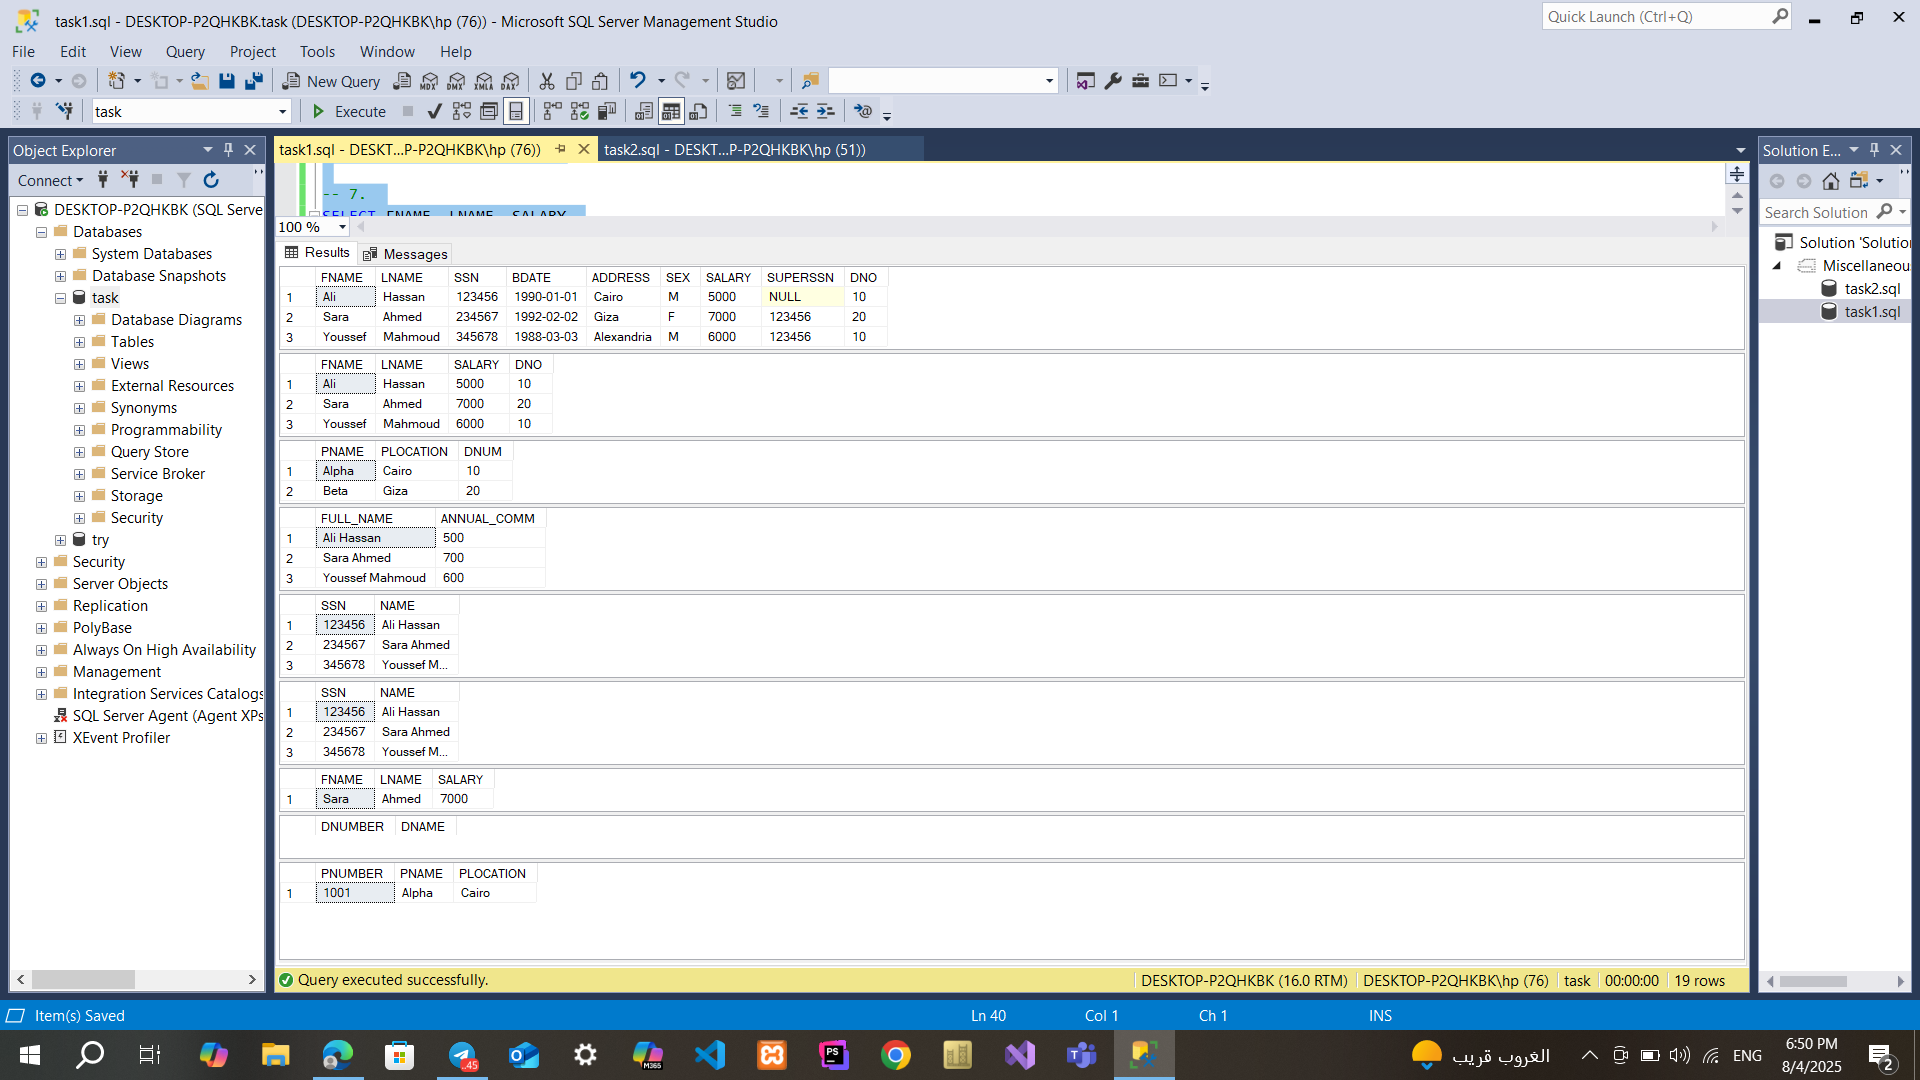The height and width of the screenshot is (1080, 1920).
Task: Click the Undo arrow icon
Action: (637, 81)
